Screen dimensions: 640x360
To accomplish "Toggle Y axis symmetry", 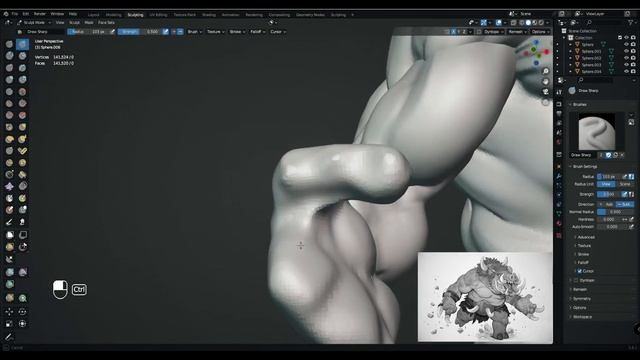I will click(x=458, y=32).
